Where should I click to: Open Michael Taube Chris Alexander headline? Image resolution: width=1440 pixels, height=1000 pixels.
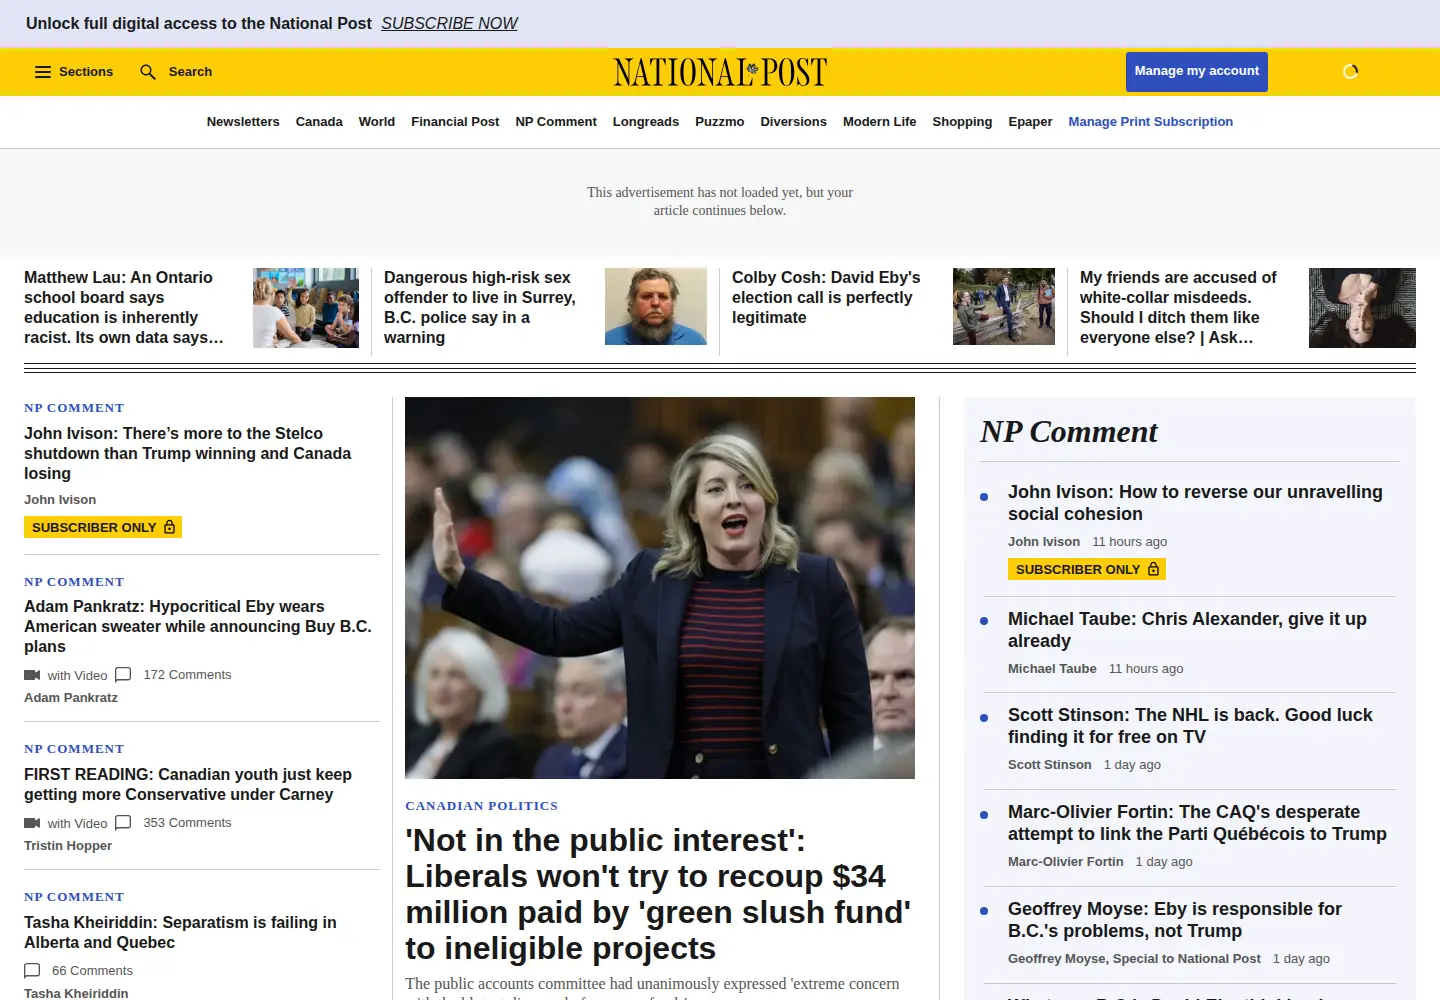coord(1187,630)
